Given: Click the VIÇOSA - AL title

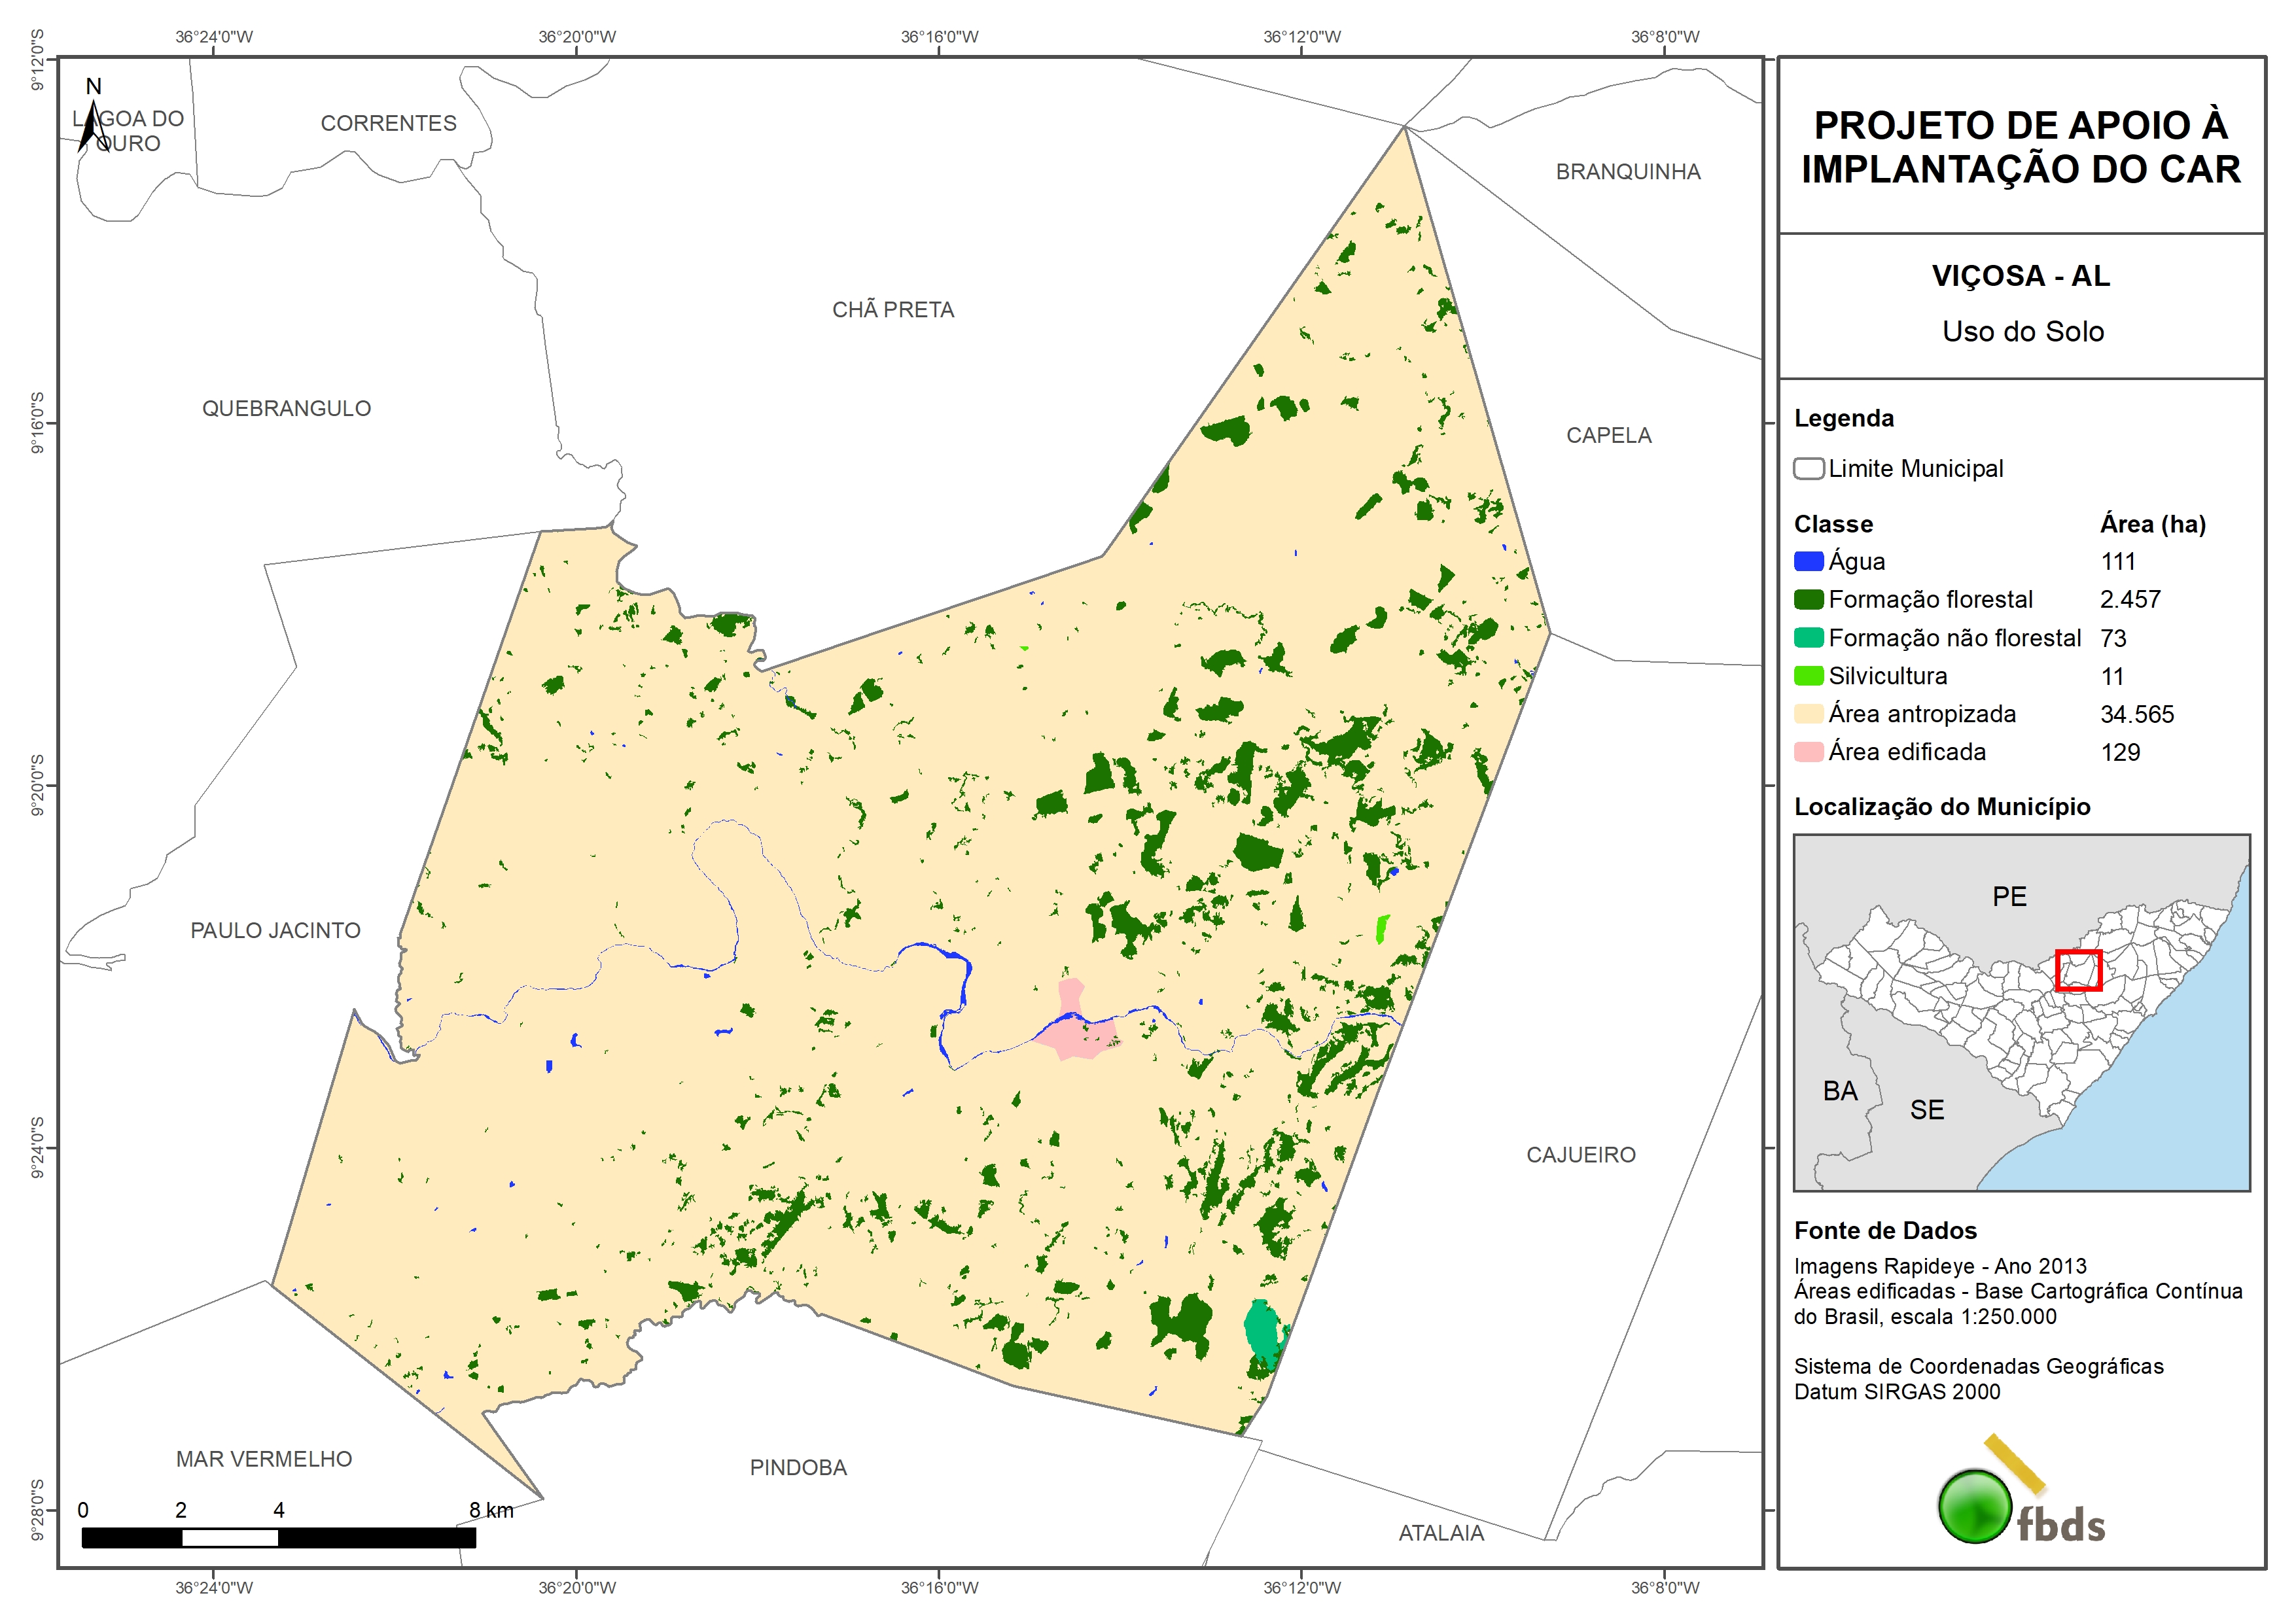Looking at the screenshot, I should click(2020, 276).
